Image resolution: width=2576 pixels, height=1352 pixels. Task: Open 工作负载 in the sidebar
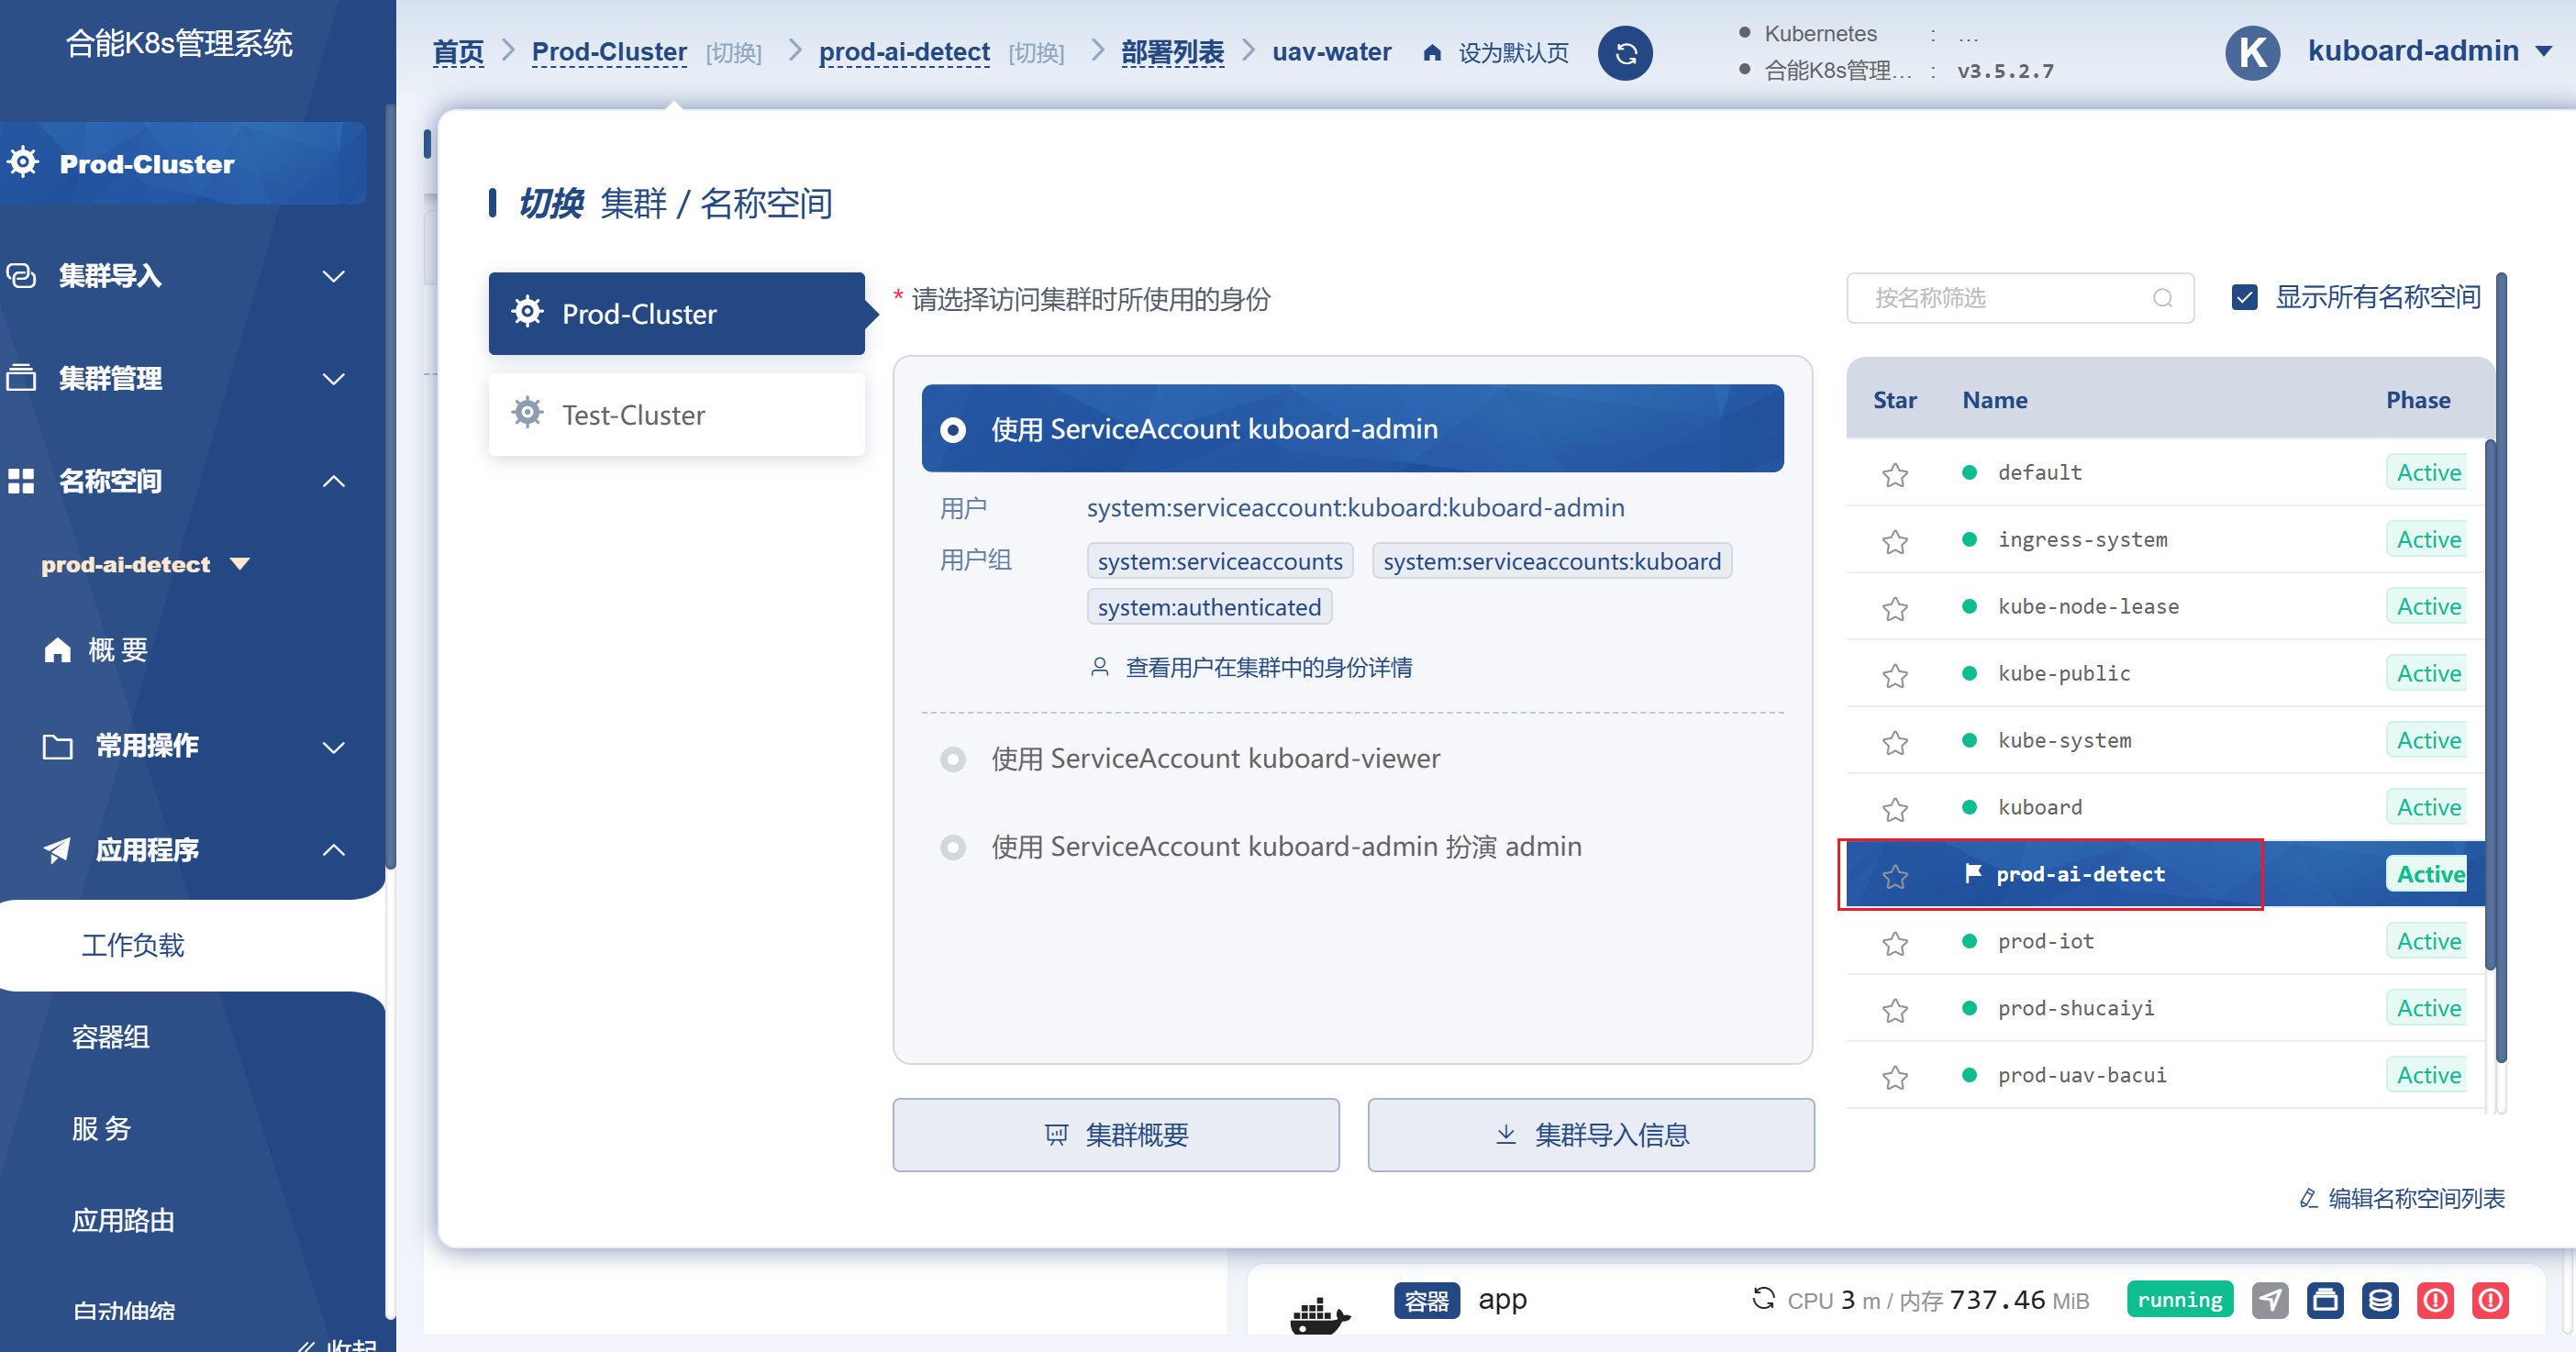pos(133,945)
